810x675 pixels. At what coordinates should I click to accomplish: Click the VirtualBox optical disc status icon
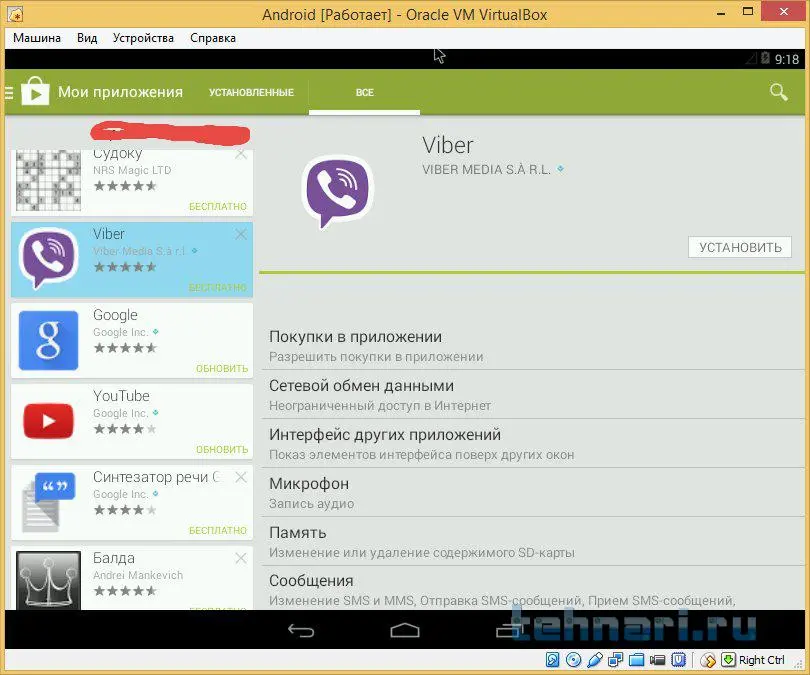click(573, 660)
